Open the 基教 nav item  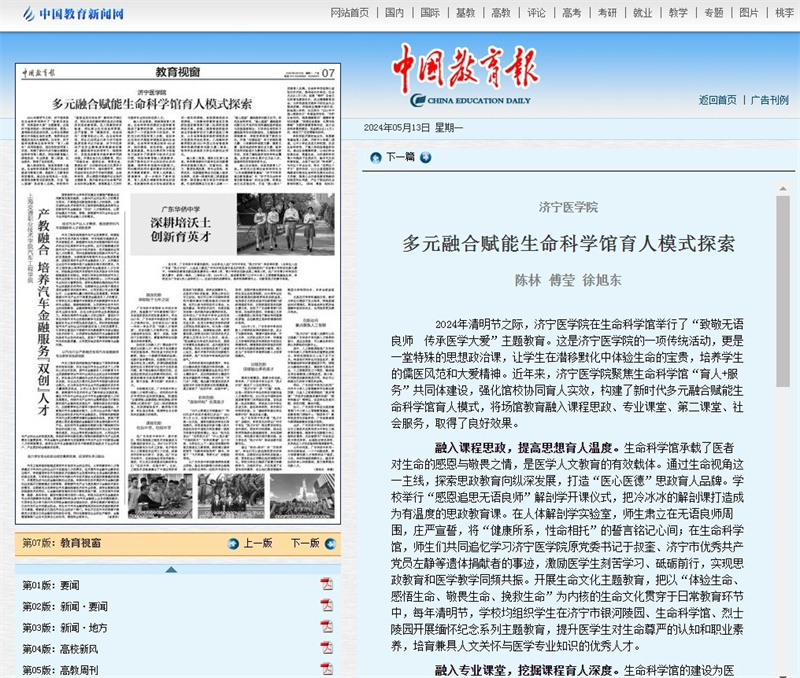(x=465, y=13)
